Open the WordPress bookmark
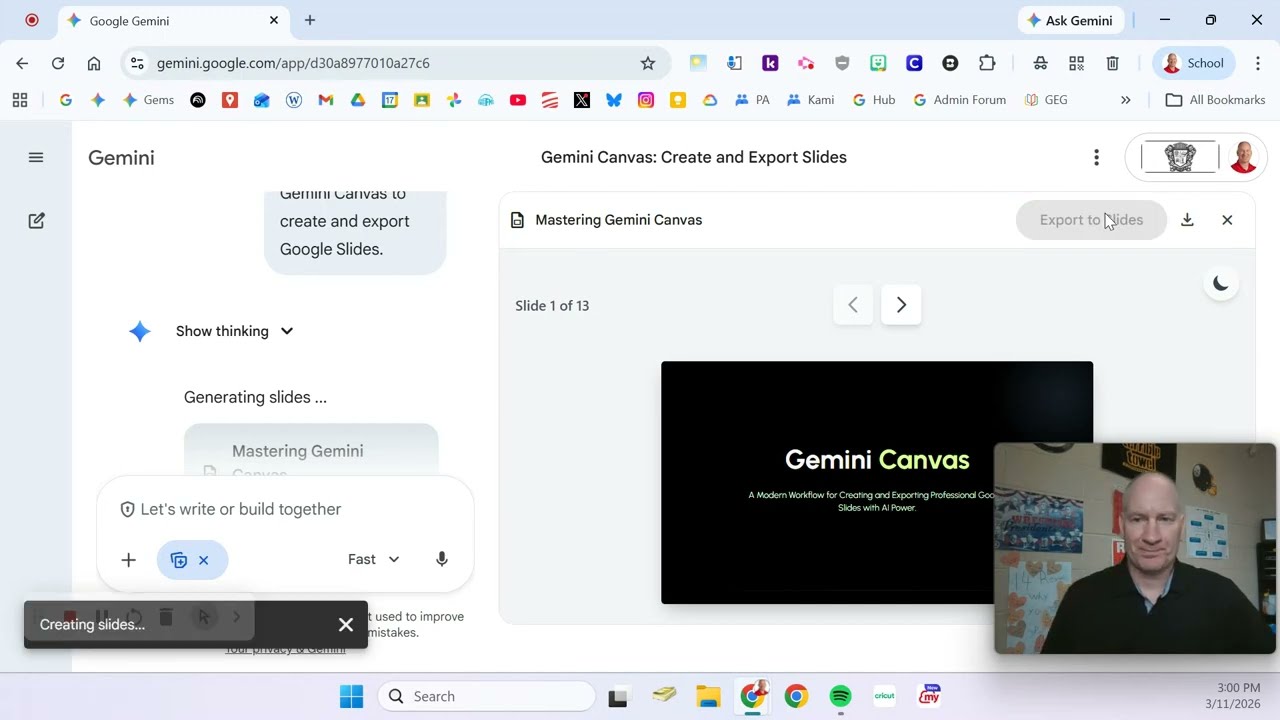 [x=294, y=100]
